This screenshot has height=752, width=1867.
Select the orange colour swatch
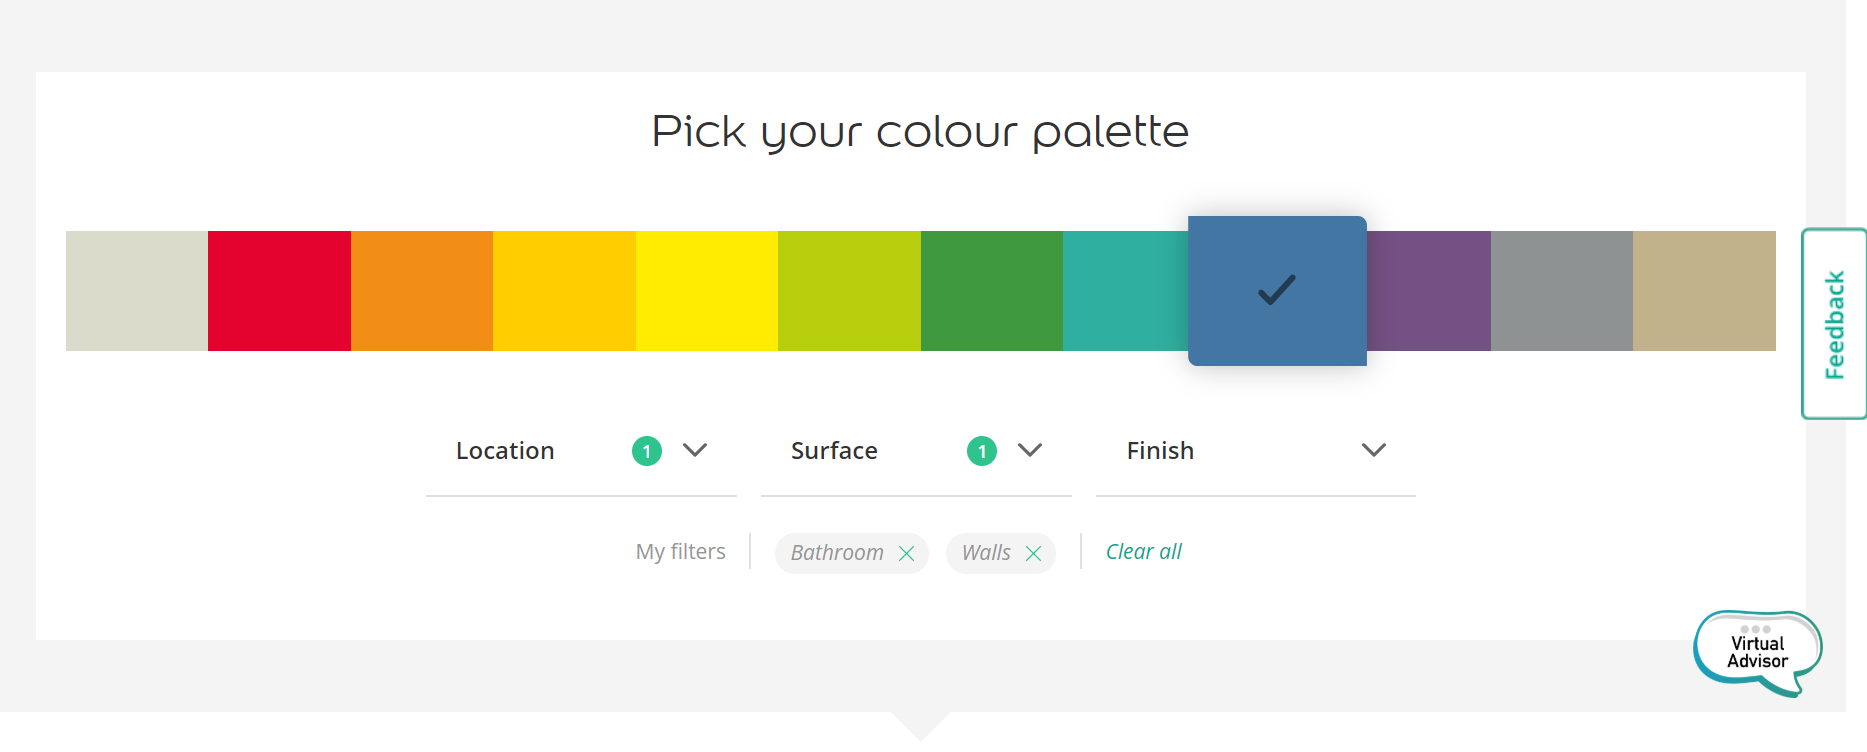click(422, 291)
